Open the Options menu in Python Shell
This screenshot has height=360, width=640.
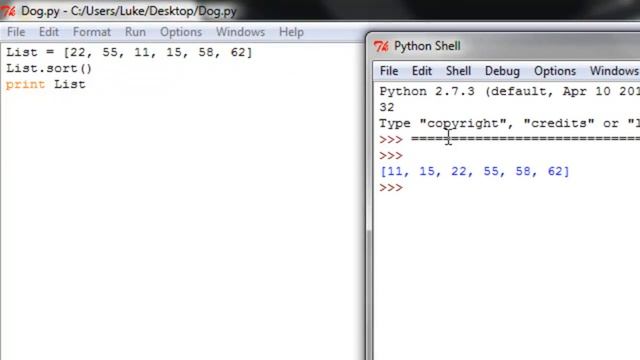click(x=555, y=71)
